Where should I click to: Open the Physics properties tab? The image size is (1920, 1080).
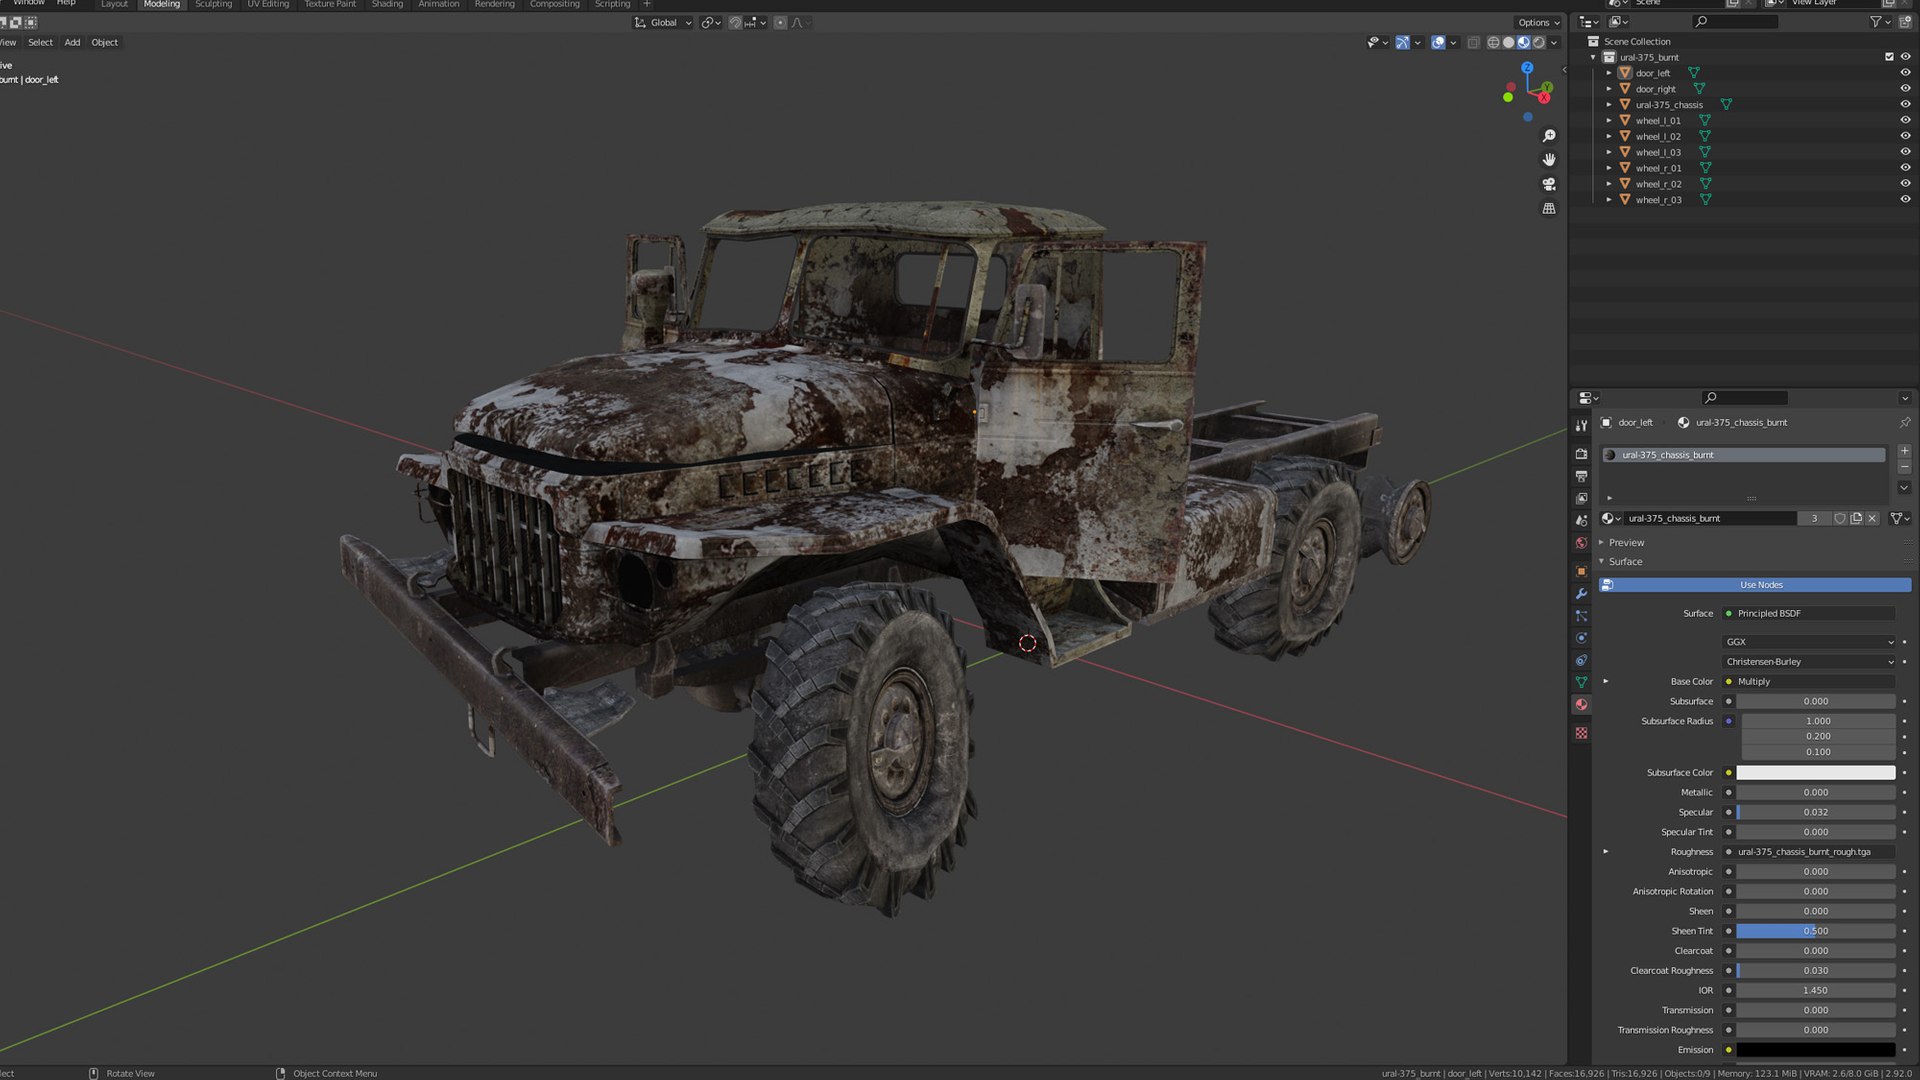(x=1581, y=638)
